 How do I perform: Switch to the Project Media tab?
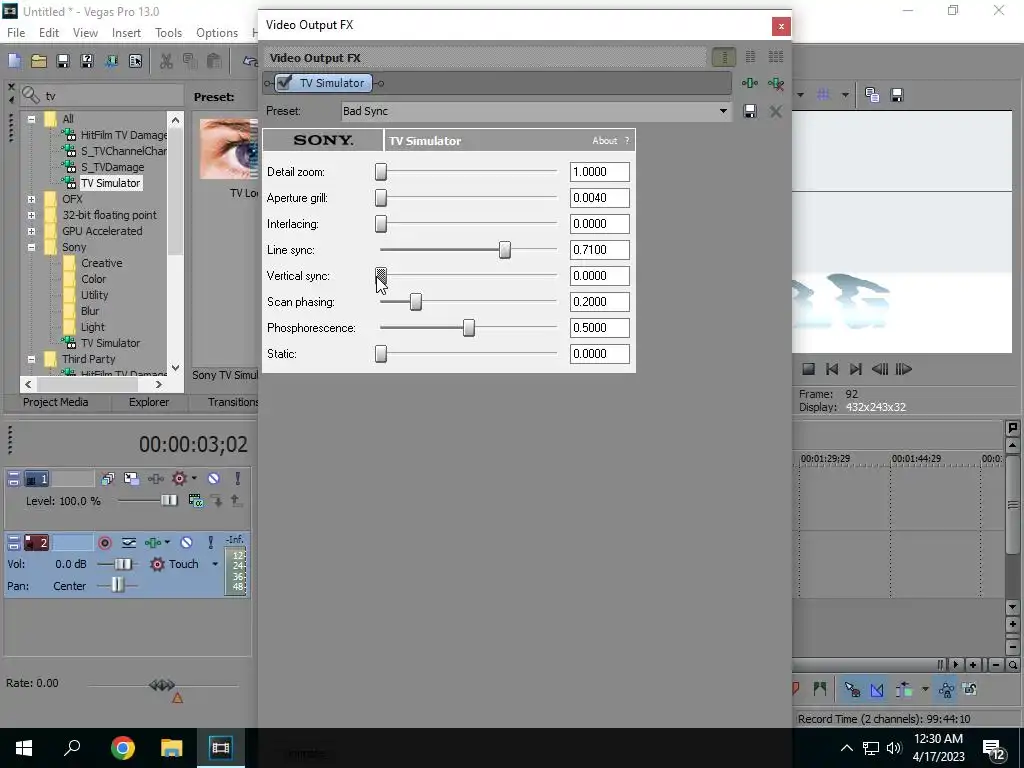coord(56,402)
